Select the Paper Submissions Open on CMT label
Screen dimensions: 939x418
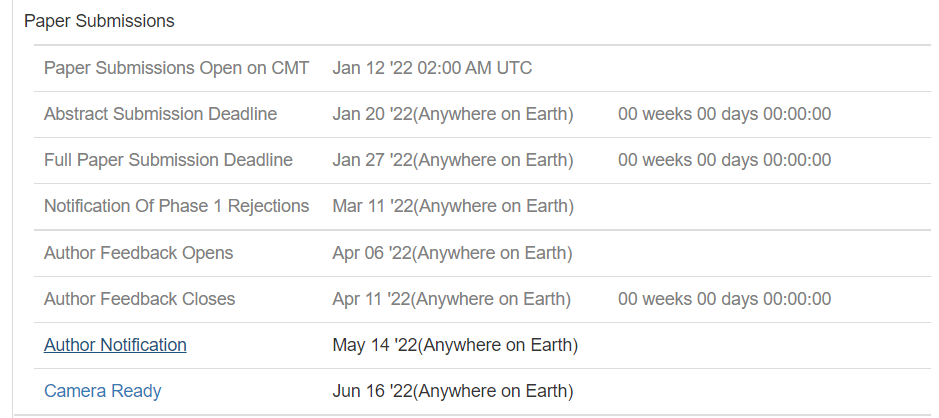(176, 68)
